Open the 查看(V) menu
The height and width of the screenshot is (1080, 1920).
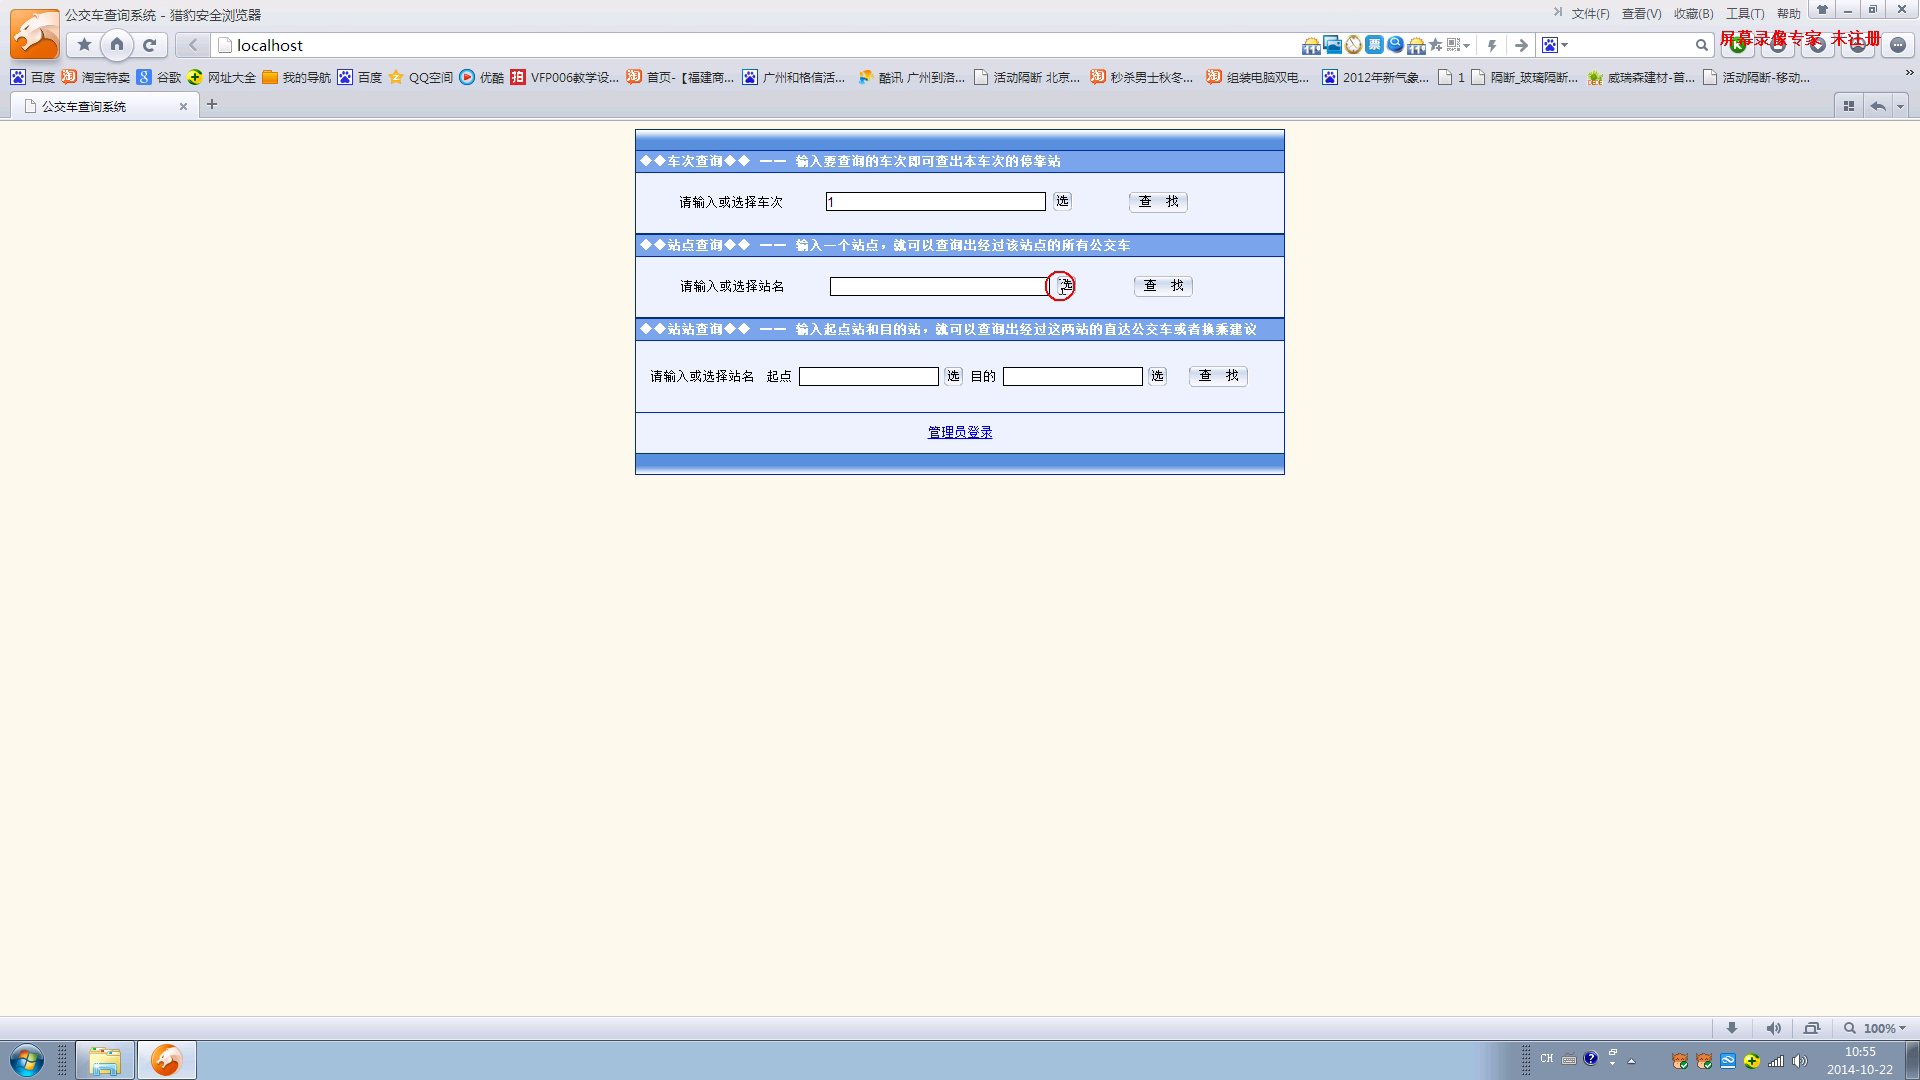[1641, 14]
